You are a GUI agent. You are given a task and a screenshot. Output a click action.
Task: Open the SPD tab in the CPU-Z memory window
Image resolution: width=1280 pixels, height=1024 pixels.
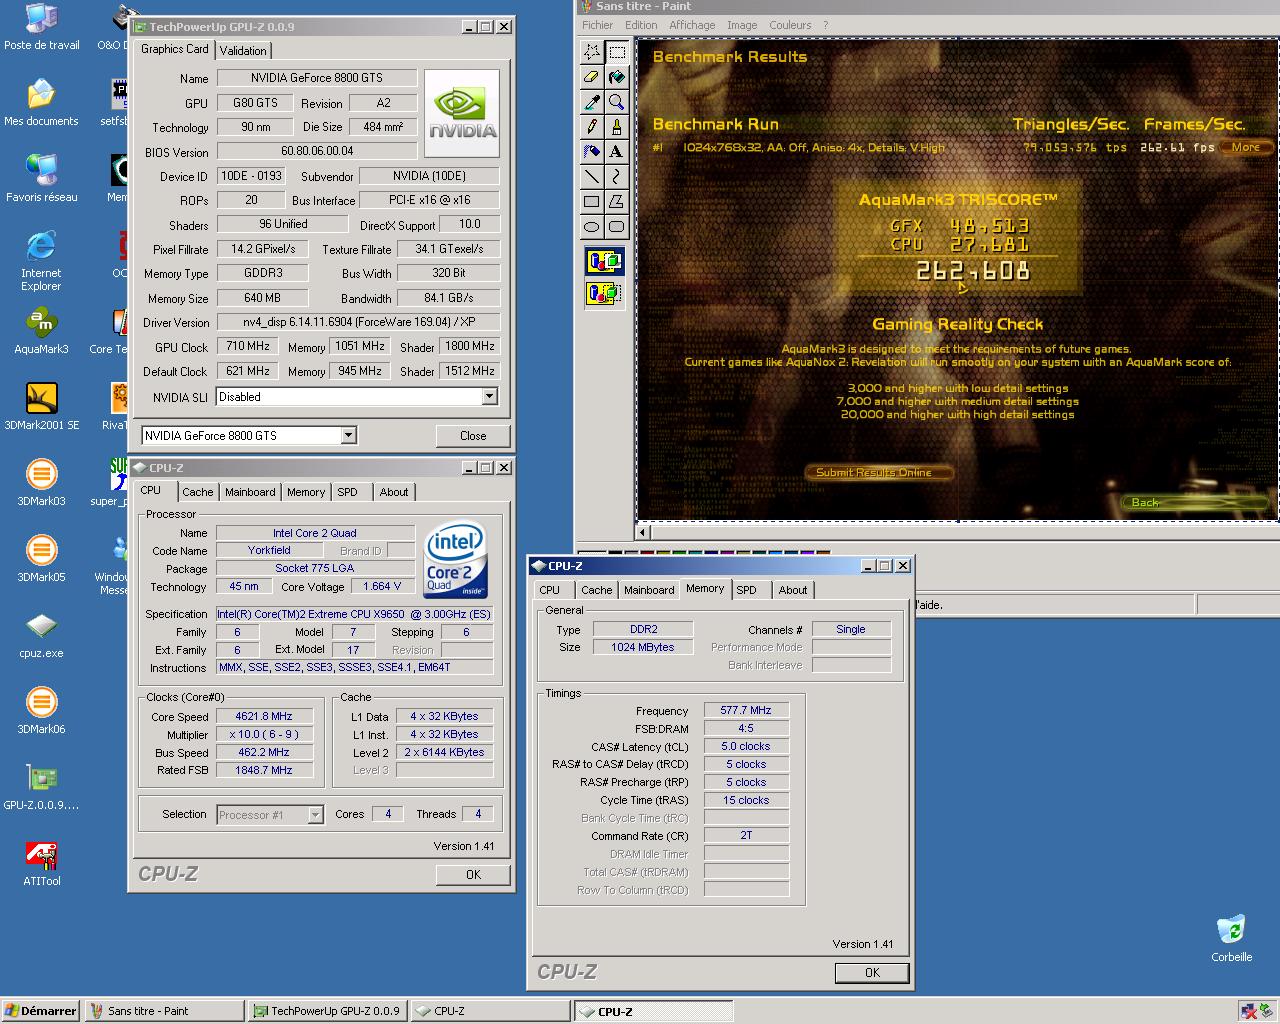coord(747,590)
